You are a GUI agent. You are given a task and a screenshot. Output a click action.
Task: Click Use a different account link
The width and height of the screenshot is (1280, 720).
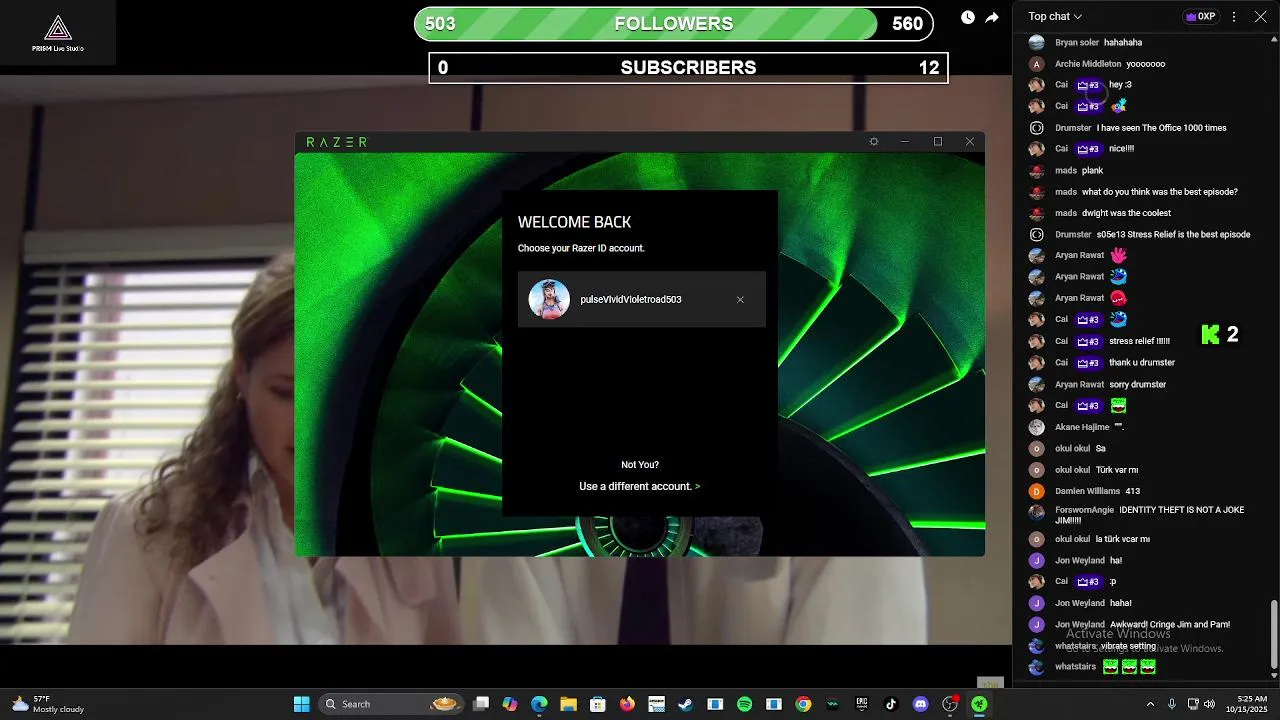639,486
